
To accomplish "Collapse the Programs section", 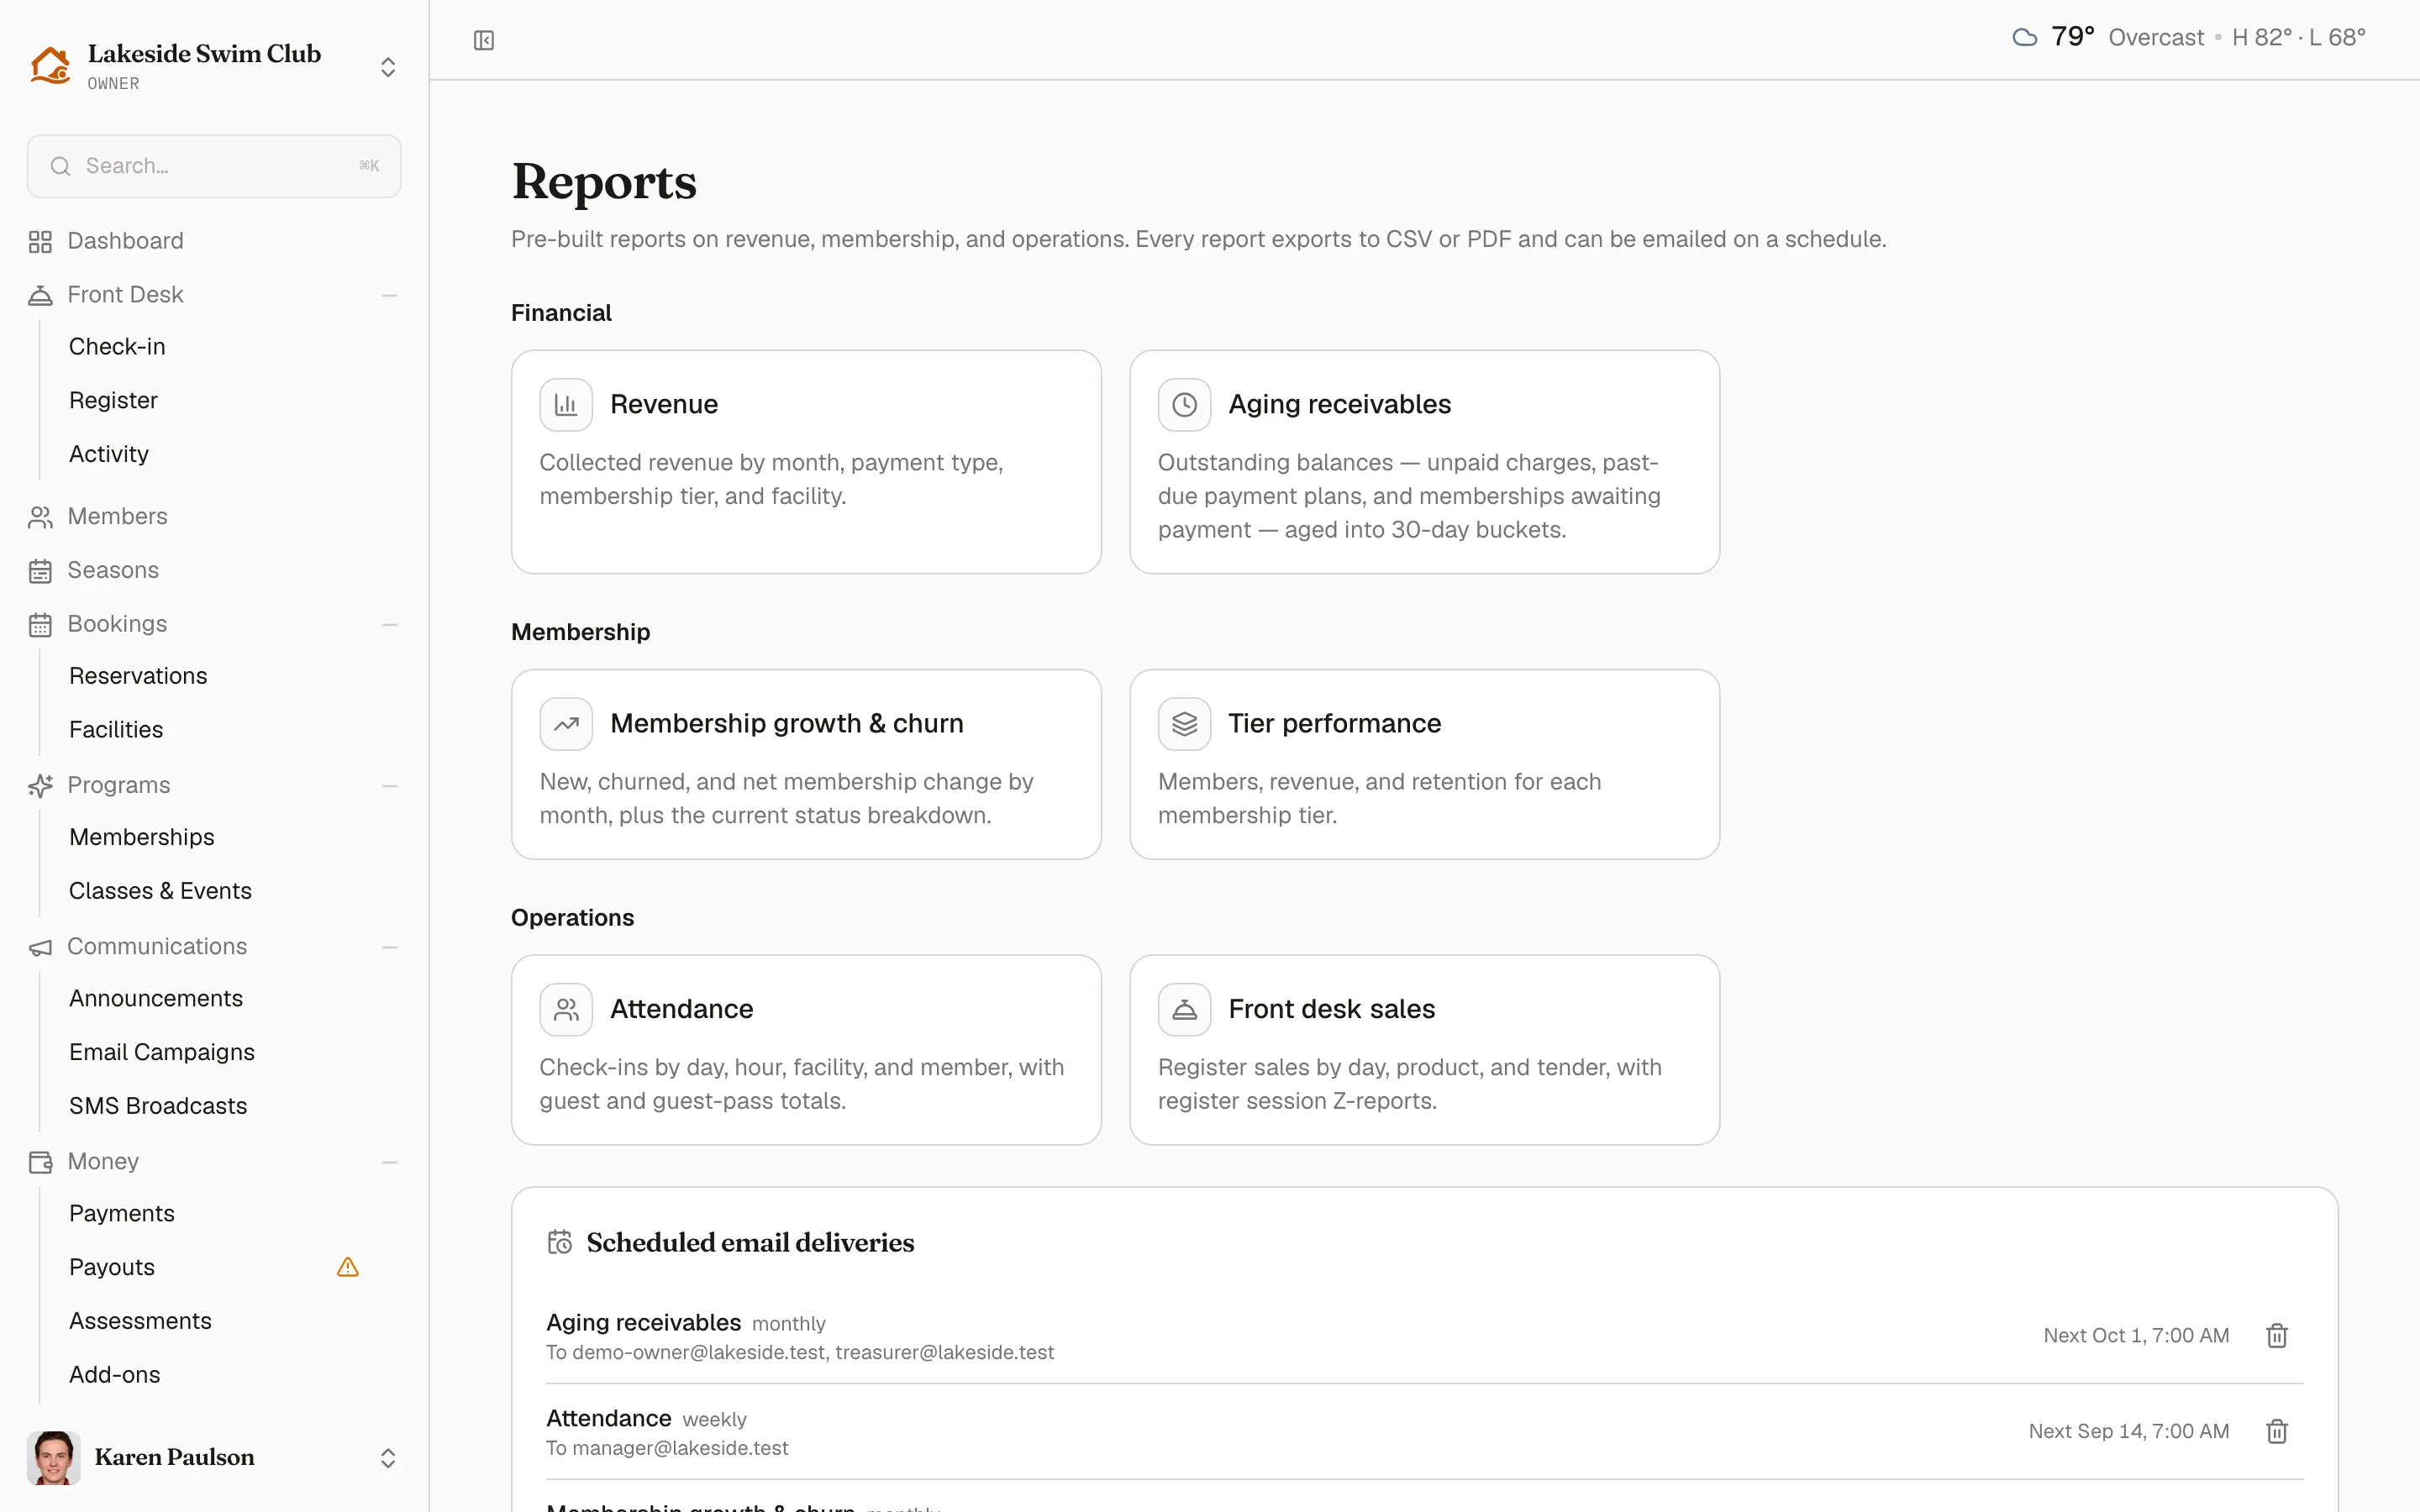I will pos(390,786).
